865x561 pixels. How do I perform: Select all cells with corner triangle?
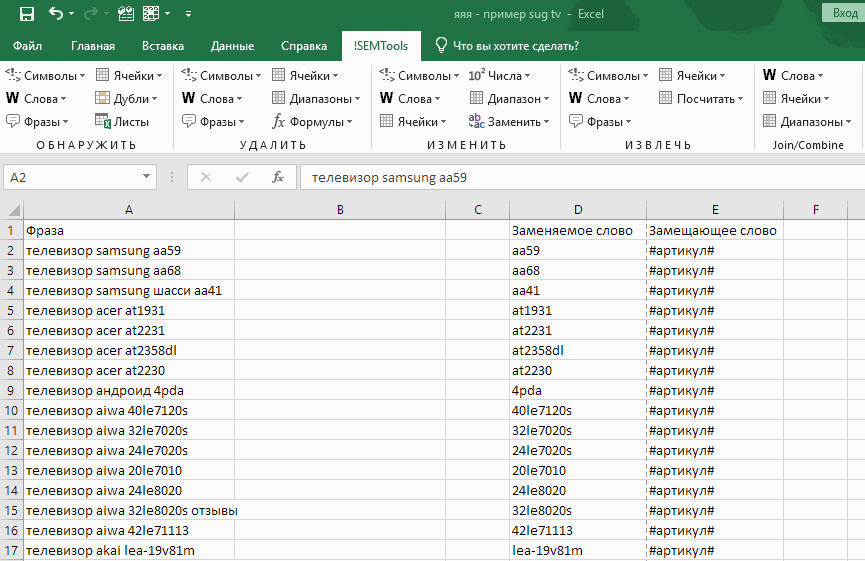[12, 210]
